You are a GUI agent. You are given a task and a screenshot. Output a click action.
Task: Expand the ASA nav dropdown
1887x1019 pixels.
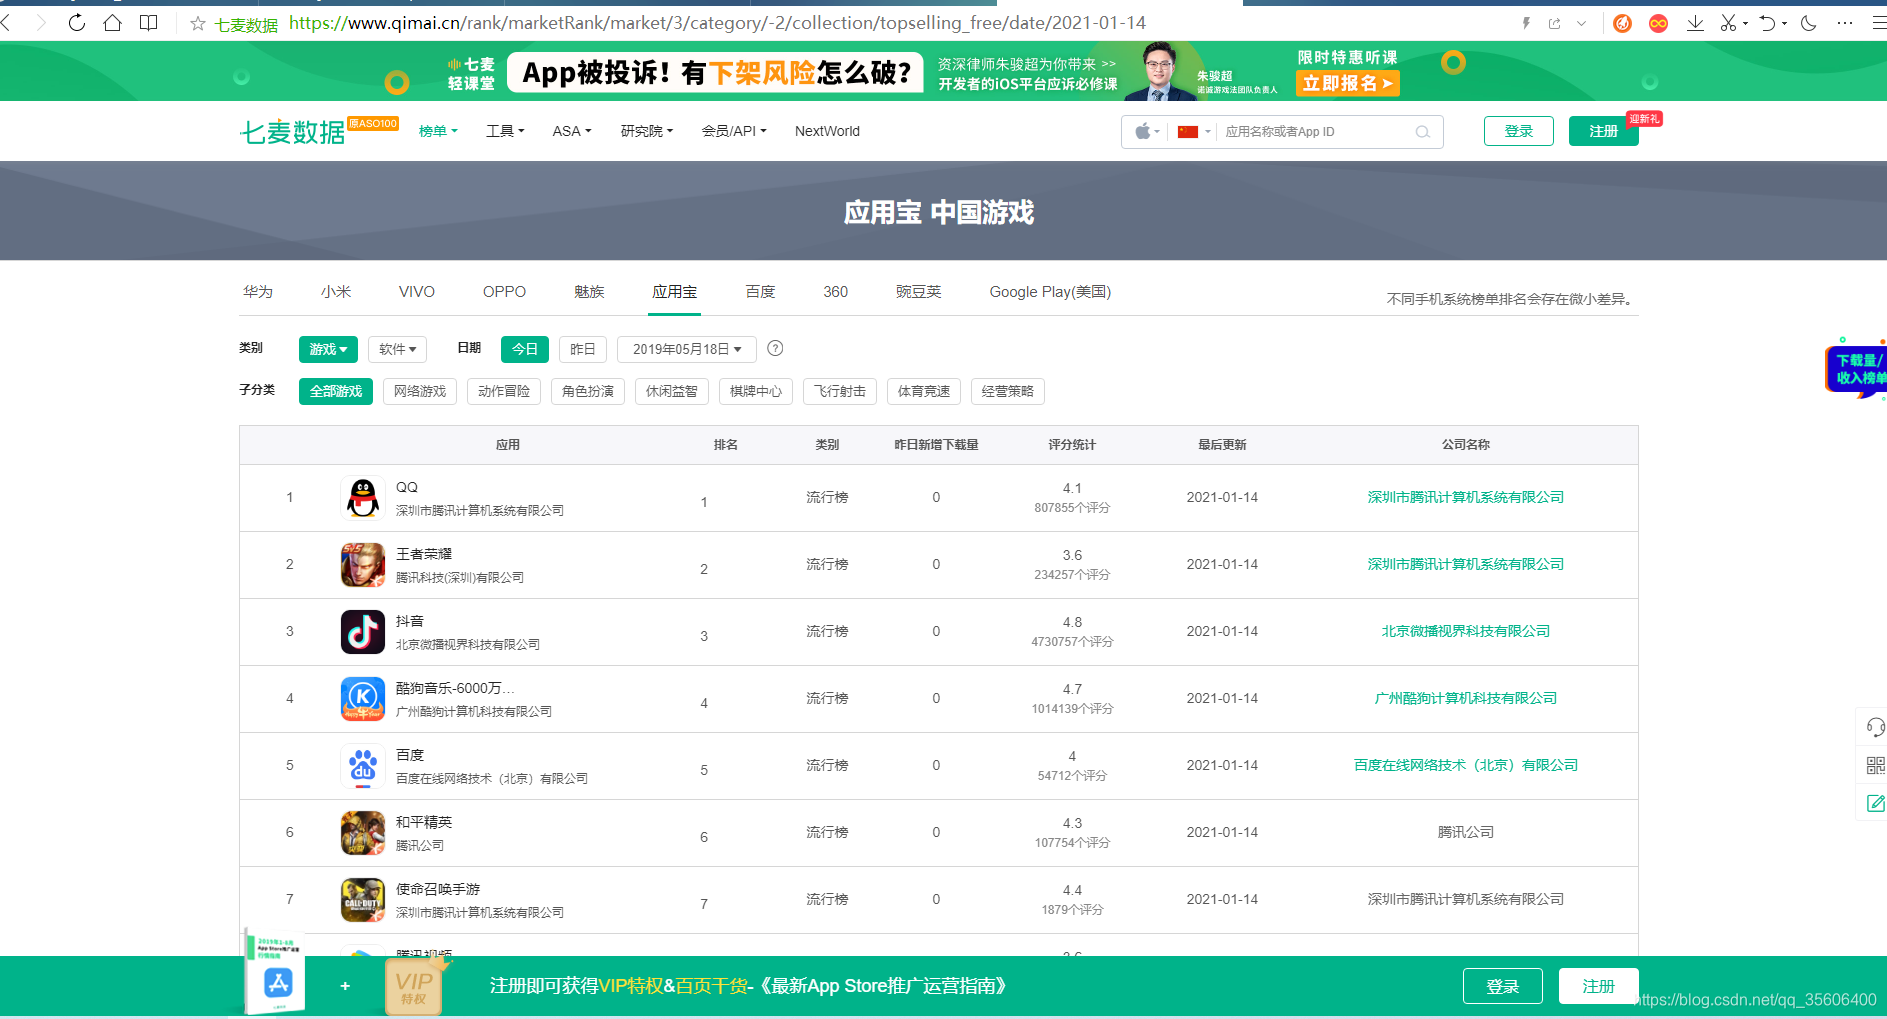572,131
